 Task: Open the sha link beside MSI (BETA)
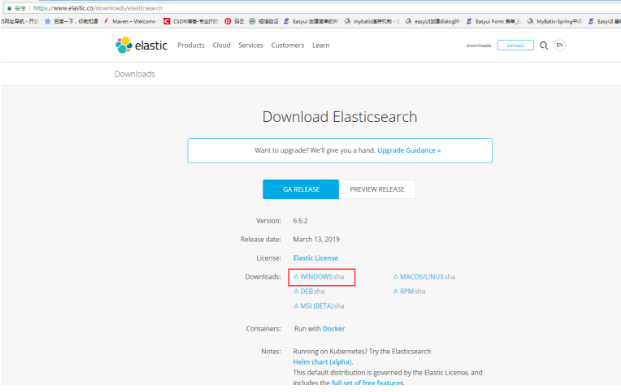[339, 306]
